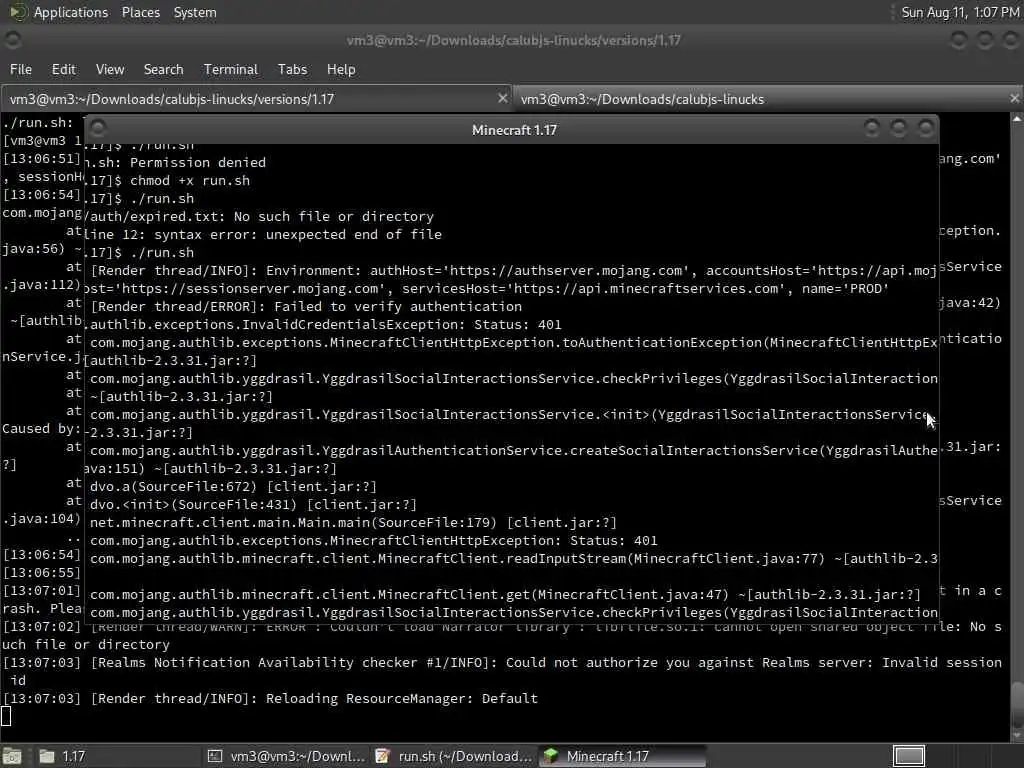Screen dimensions: 1024x768
Task: Click the 'Permission denied' text
Action: click(x=198, y=162)
